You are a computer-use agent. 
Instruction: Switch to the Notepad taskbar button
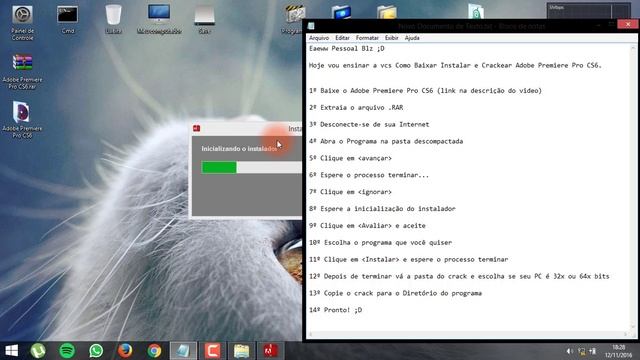click(x=183, y=351)
